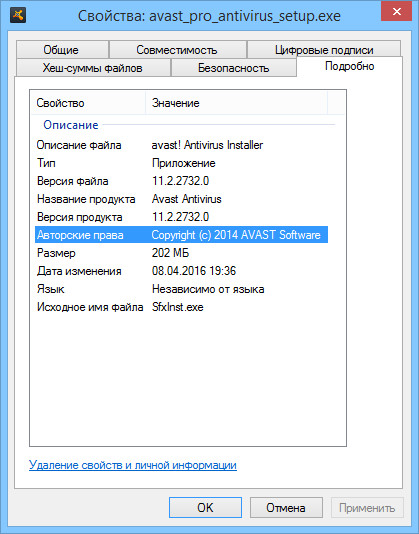Click the SfxInst.exe value
Image resolution: width=419 pixels, height=534 pixels.
pos(177,307)
